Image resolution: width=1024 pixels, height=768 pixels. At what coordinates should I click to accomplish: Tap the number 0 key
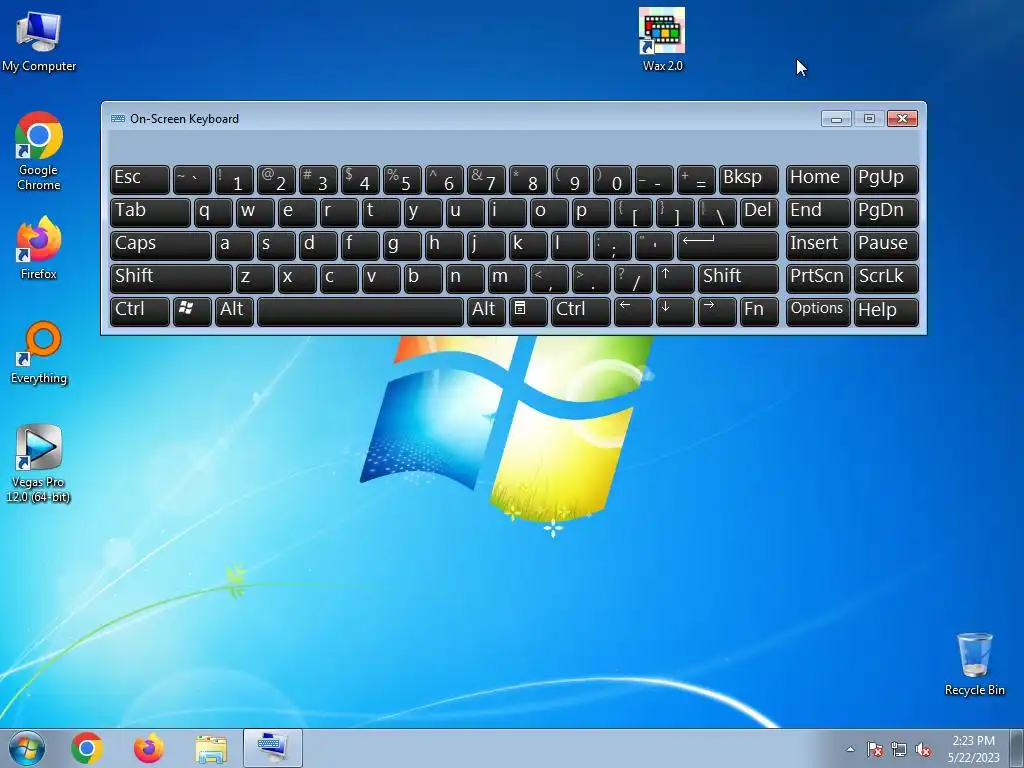click(x=612, y=180)
